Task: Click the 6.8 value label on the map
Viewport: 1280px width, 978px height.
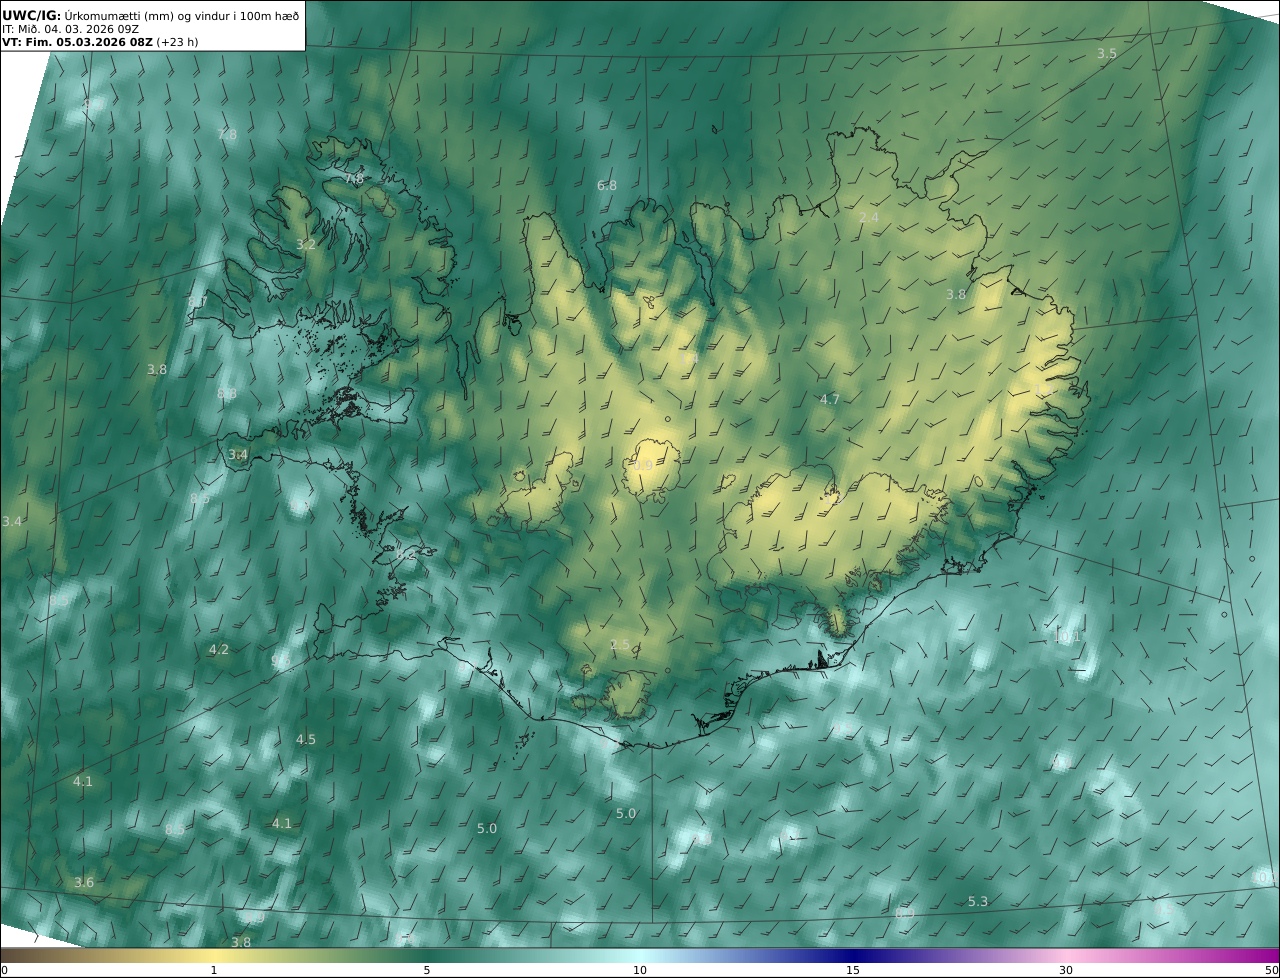Action: (x=607, y=186)
